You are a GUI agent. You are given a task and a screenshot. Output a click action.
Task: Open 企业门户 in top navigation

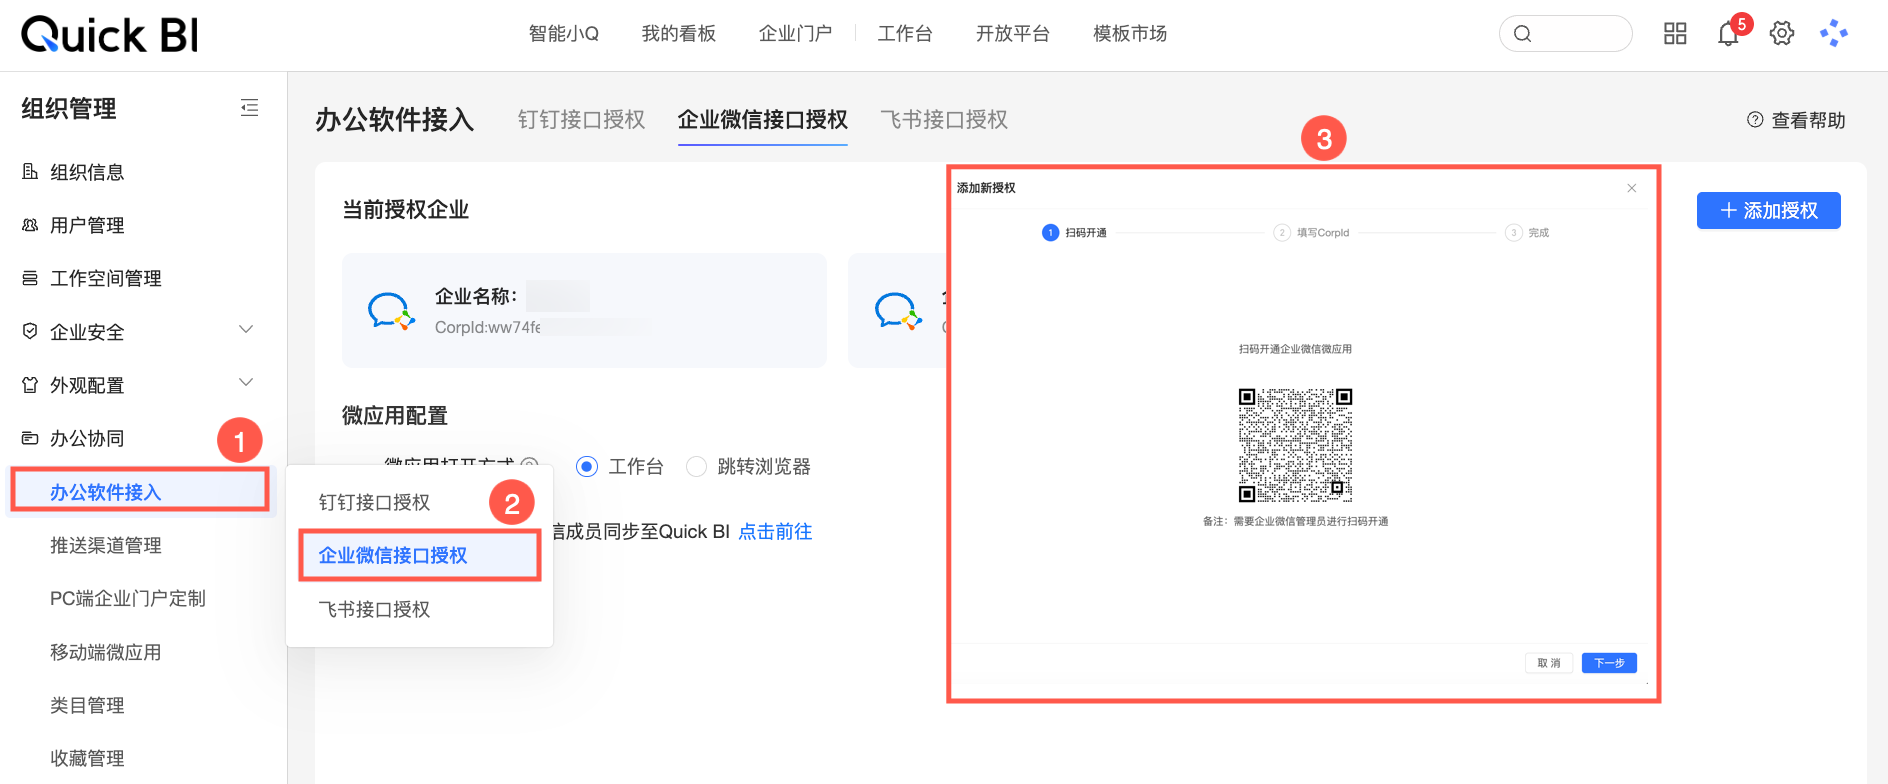[x=795, y=34]
